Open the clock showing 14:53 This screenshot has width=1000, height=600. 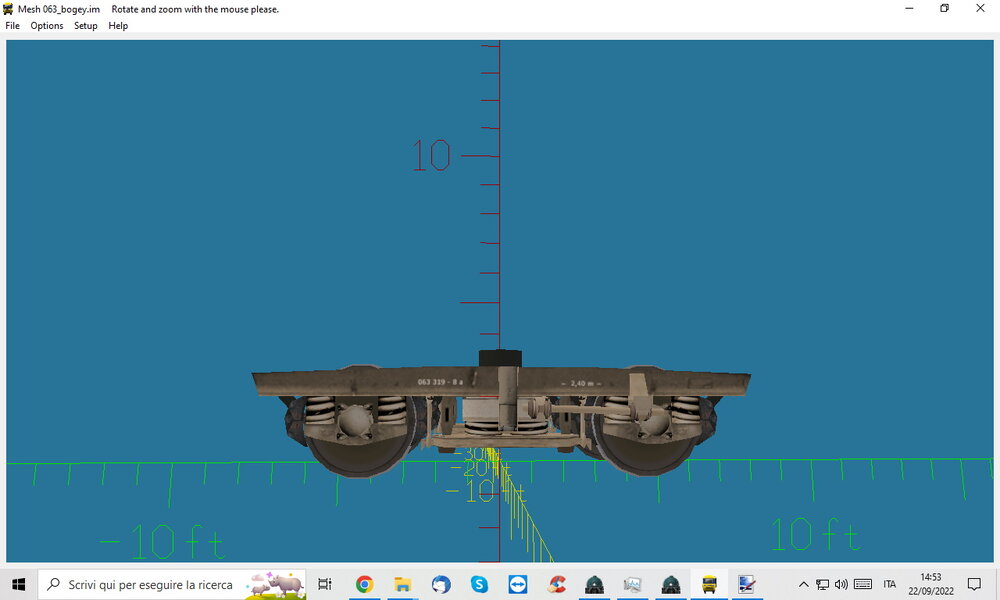pyautogui.click(x=930, y=584)
